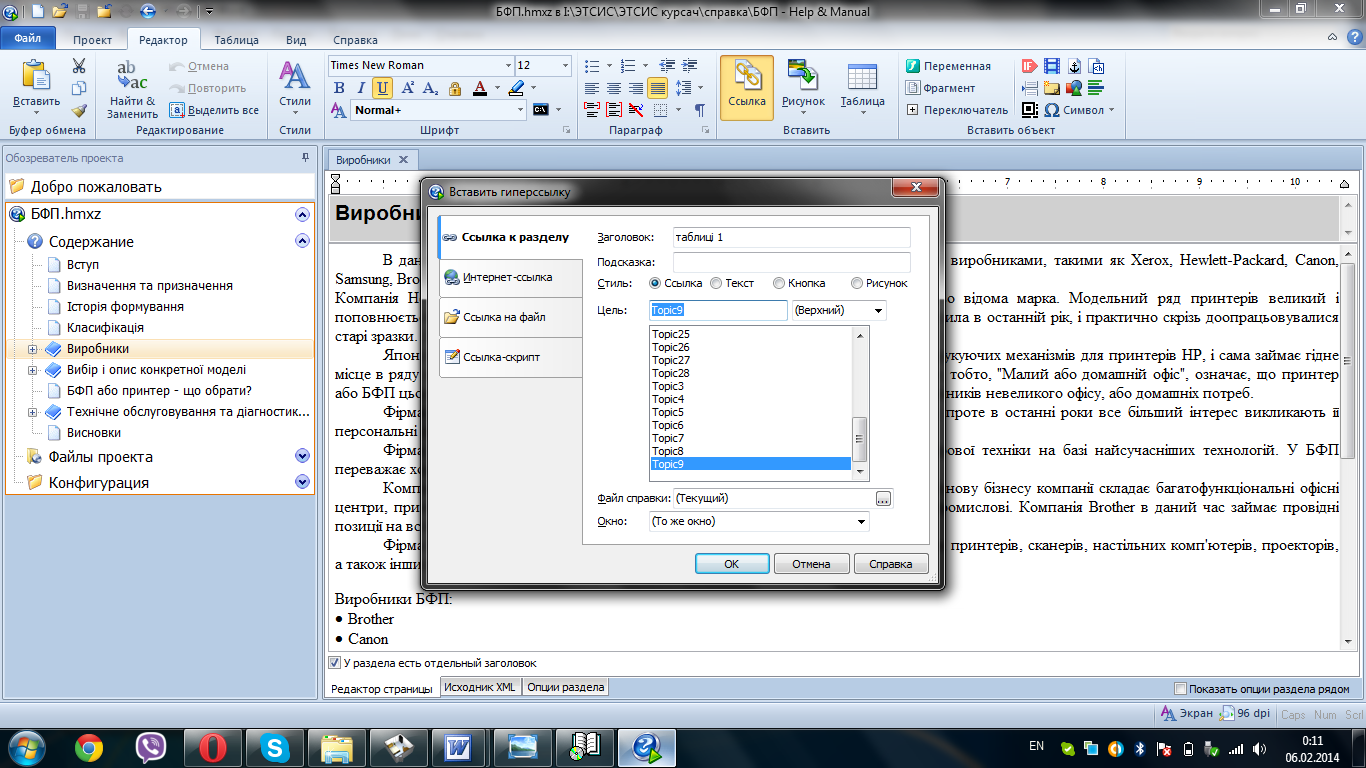This screenshot has width=1366, height=768.
Task: Select the Интернет-ссылка link type tab
Action: coord(510,277)
